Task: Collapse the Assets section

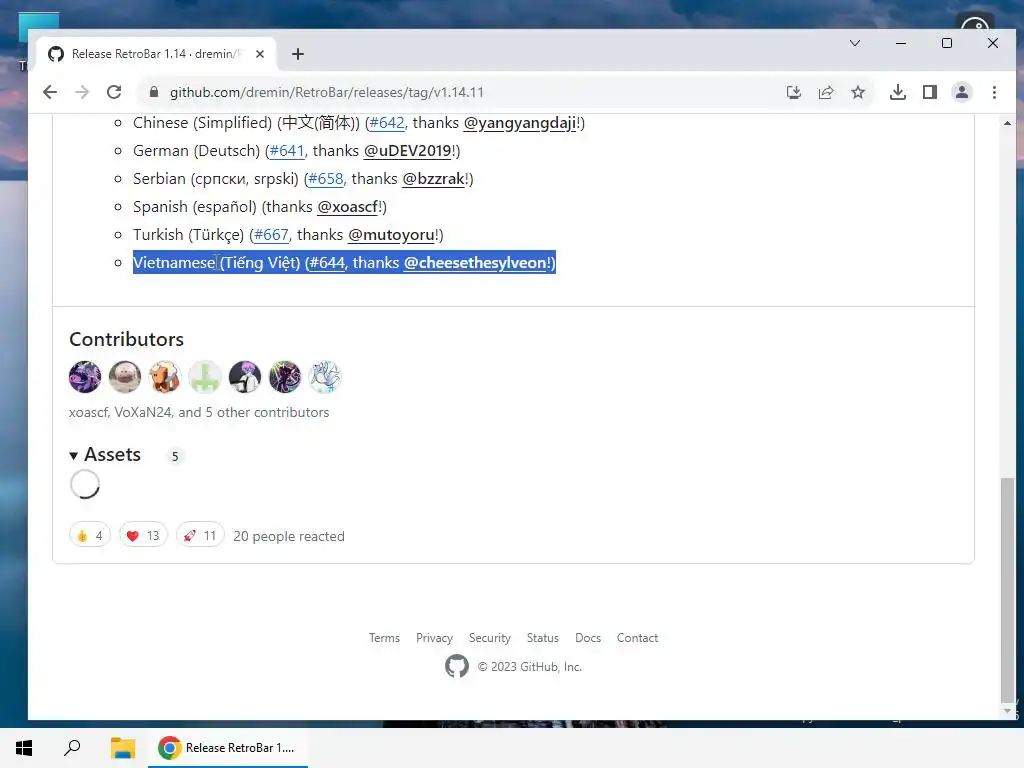Action: click(105, 455)
